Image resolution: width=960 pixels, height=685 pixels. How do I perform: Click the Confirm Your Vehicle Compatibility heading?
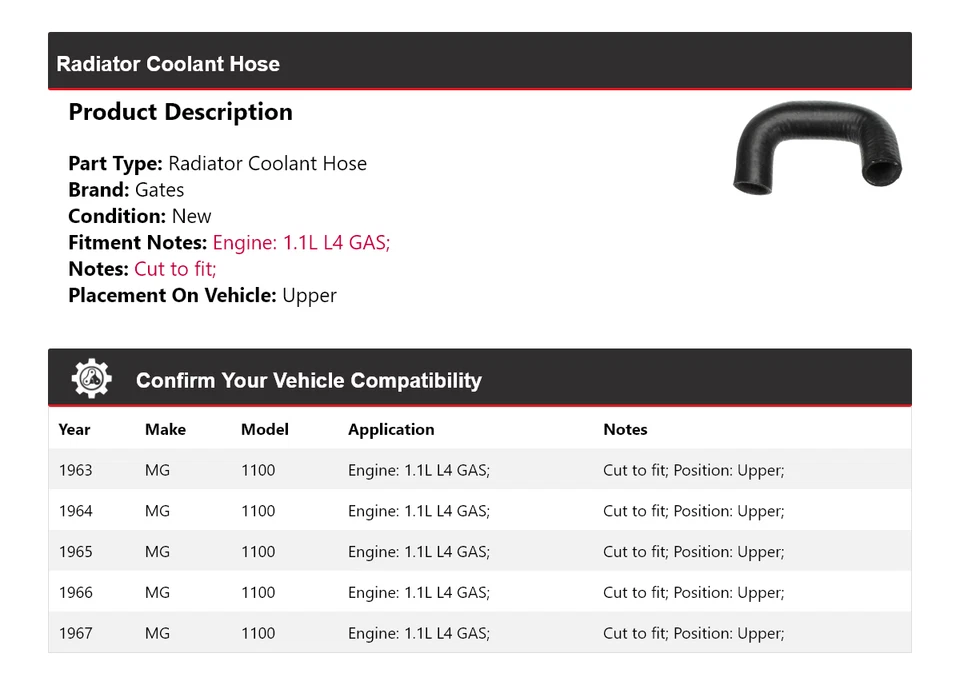click(x=308, y=381)
